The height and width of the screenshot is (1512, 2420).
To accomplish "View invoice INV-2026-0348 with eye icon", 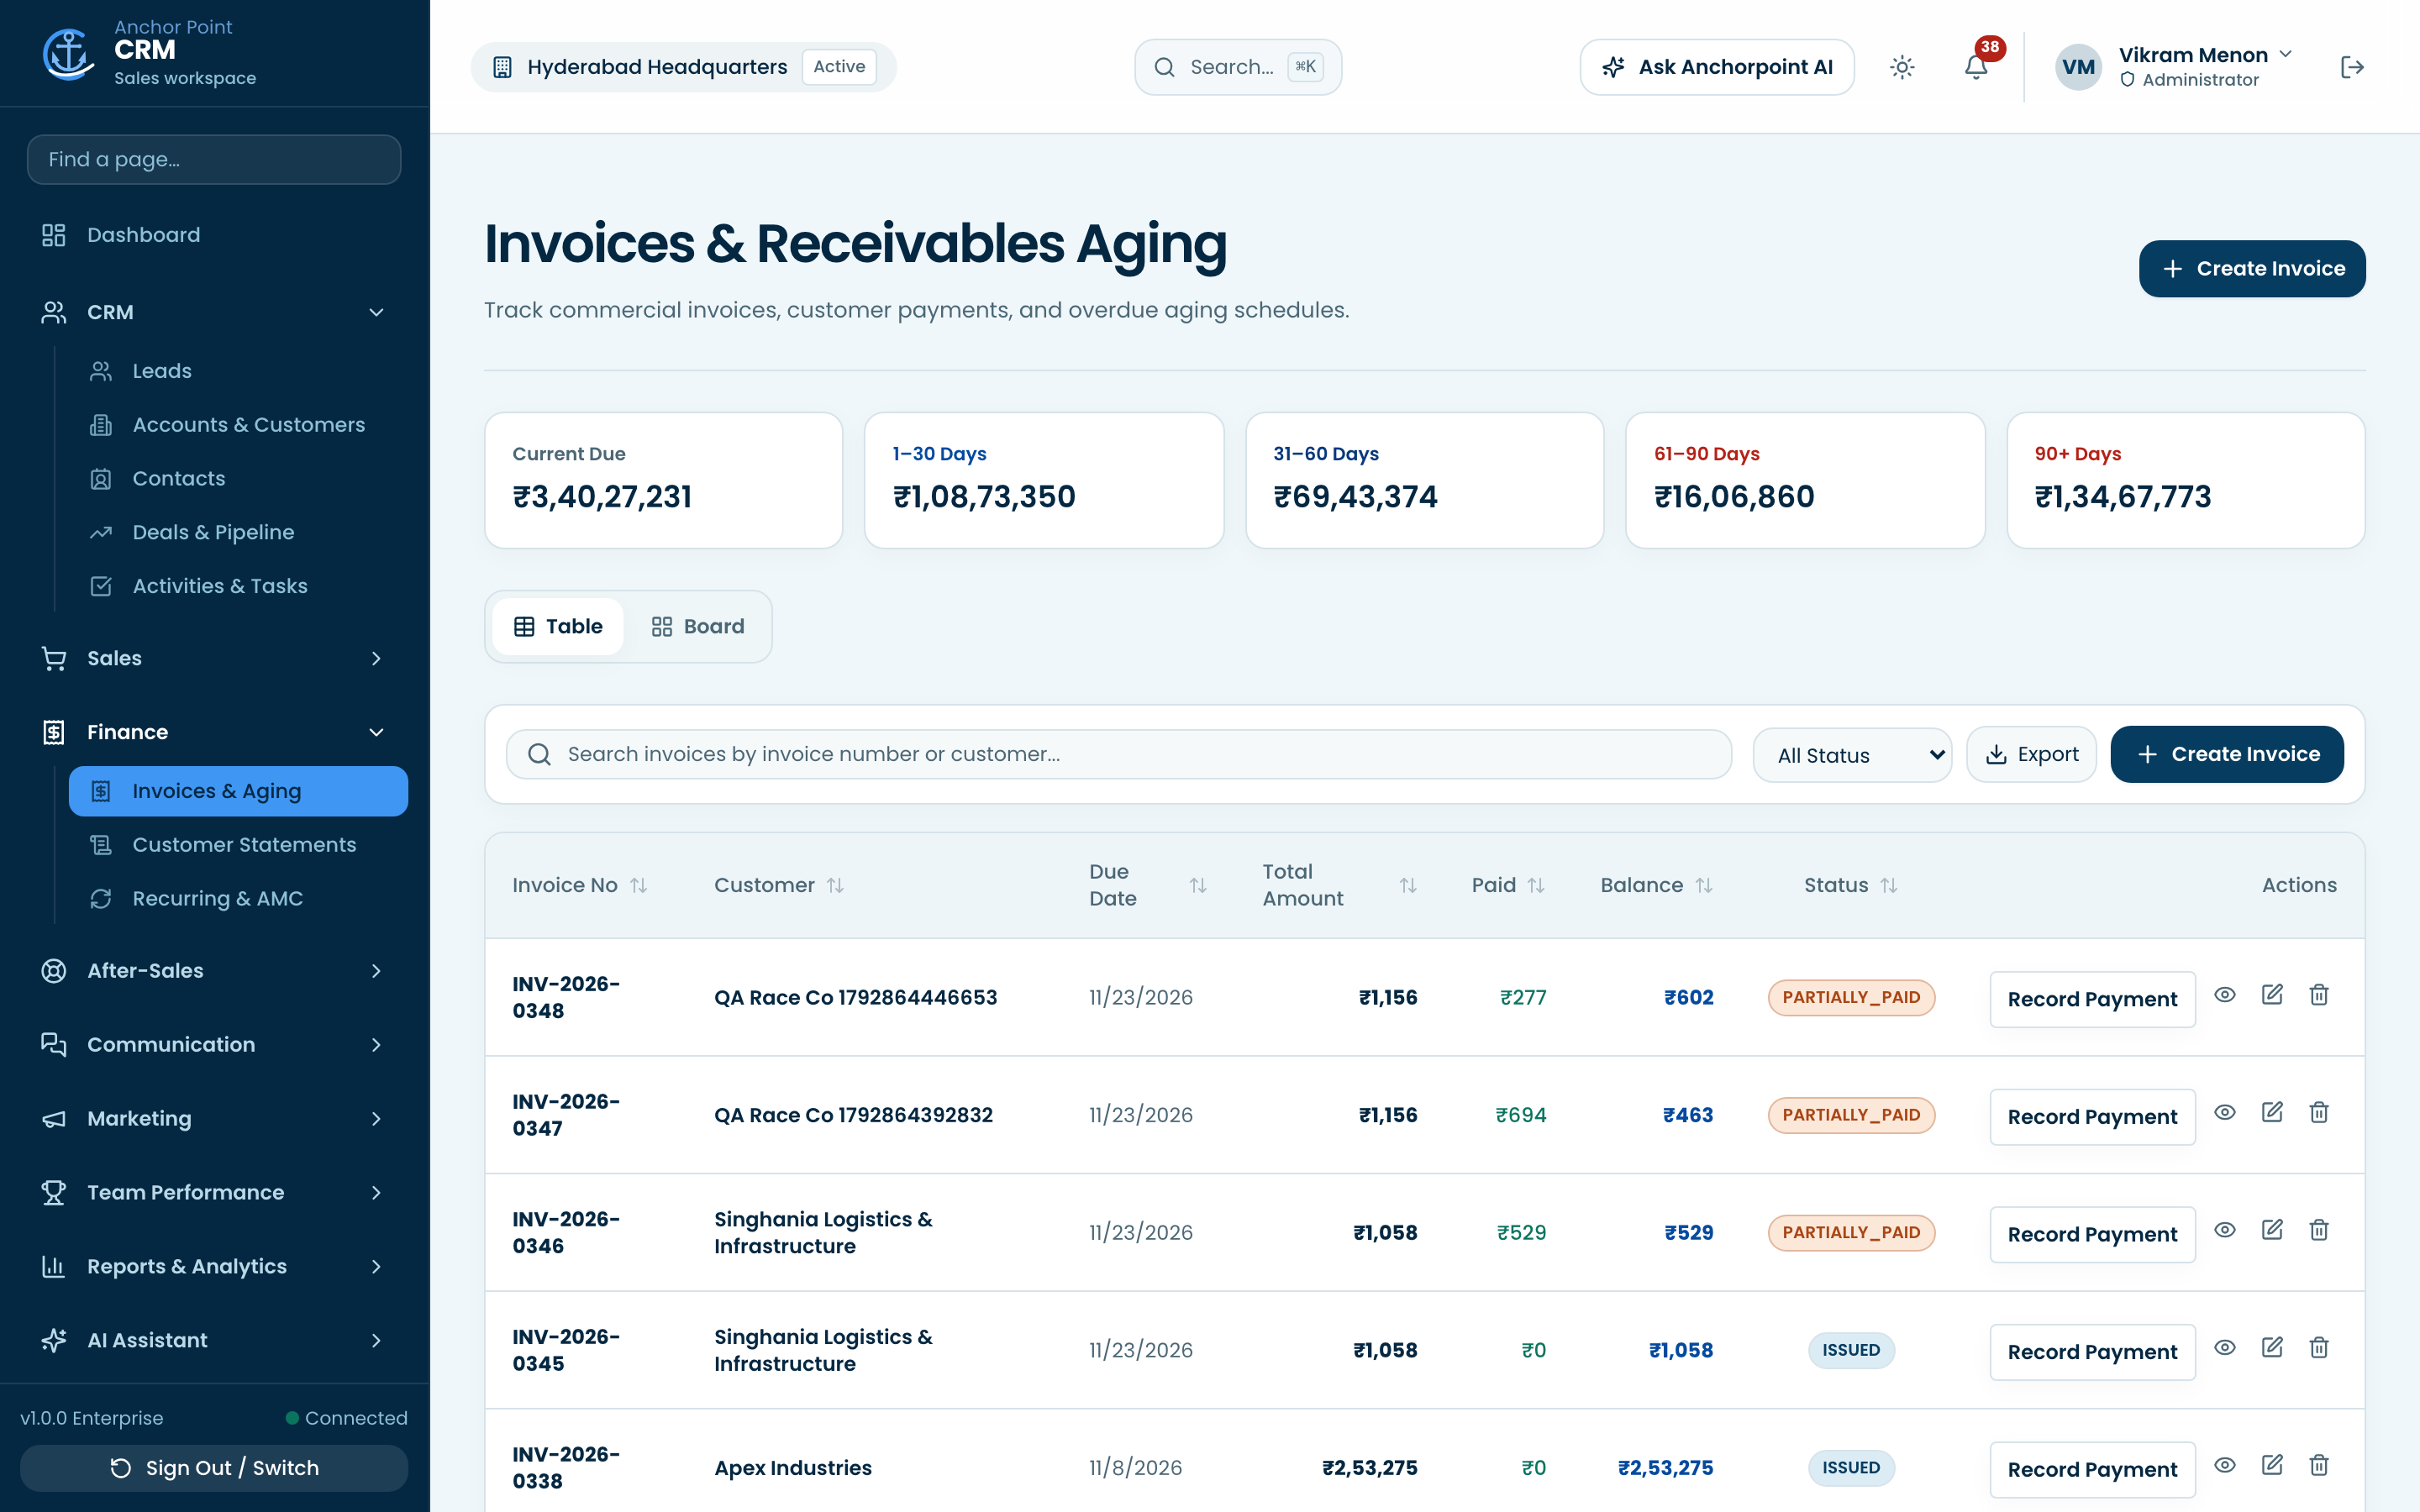I will pos(2224,995).
